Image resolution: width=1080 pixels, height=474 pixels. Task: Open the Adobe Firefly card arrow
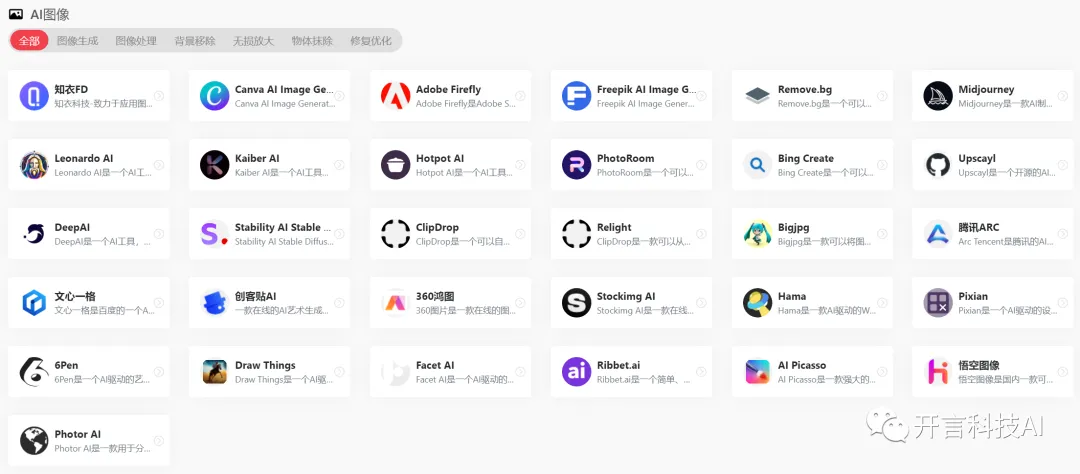(520, 96)
